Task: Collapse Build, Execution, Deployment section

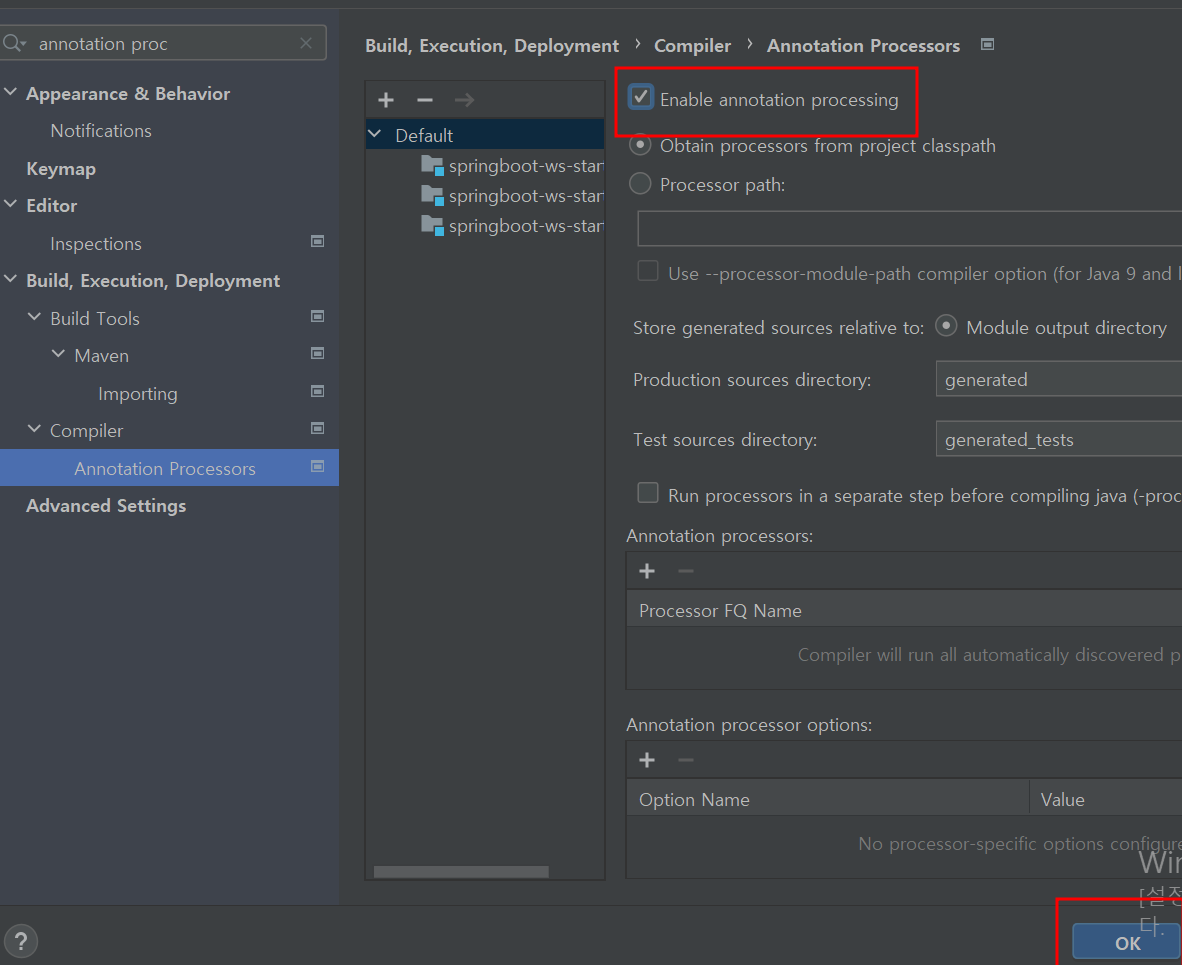Action: coord(11,280)
